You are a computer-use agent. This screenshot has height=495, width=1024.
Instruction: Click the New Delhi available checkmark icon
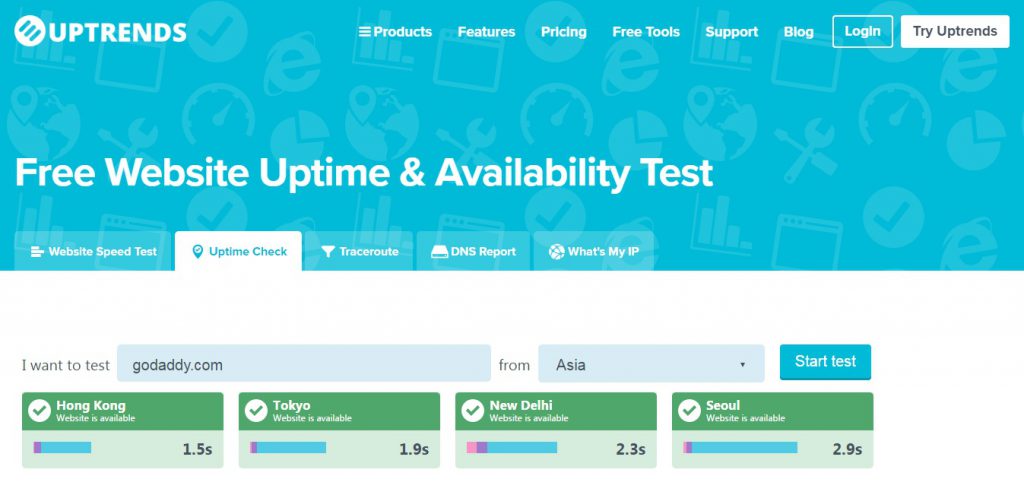[473, 411]
